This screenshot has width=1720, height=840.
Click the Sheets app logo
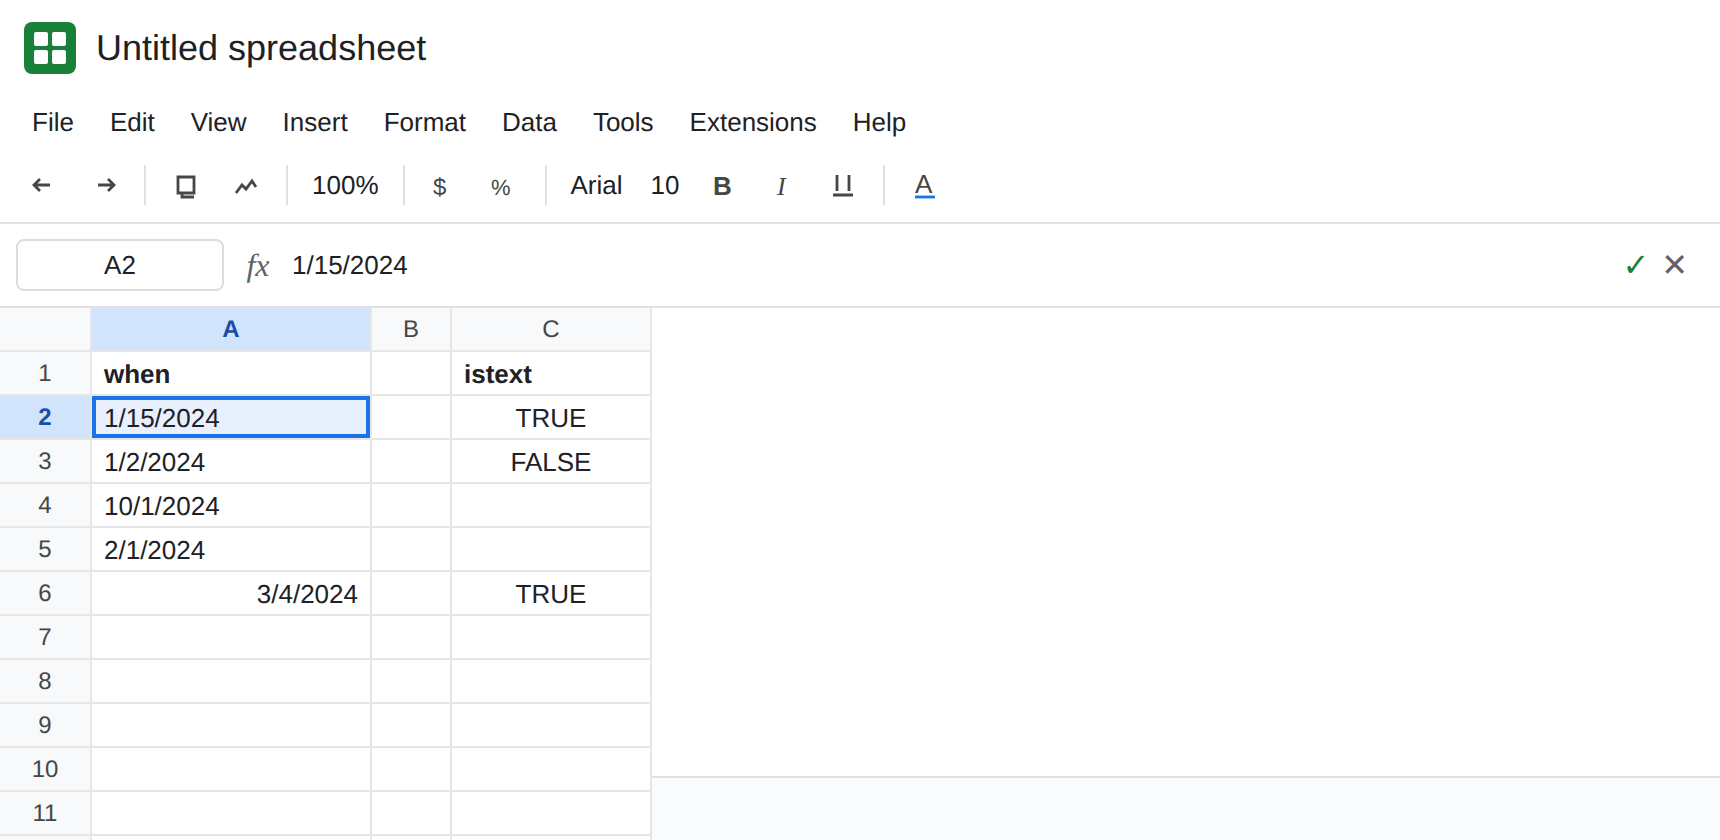pos(50,48)
